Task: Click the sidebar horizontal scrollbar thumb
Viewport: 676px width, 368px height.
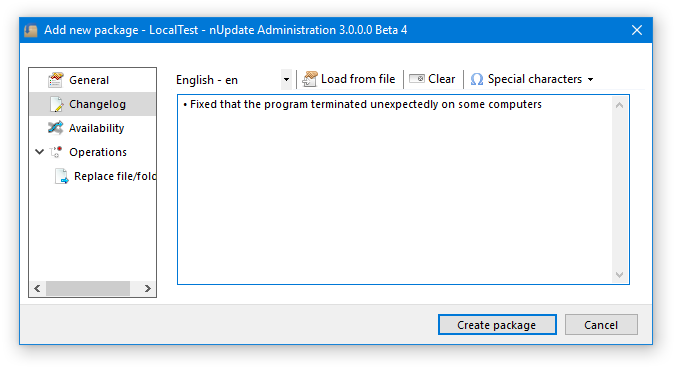Action: coord(88,288)
